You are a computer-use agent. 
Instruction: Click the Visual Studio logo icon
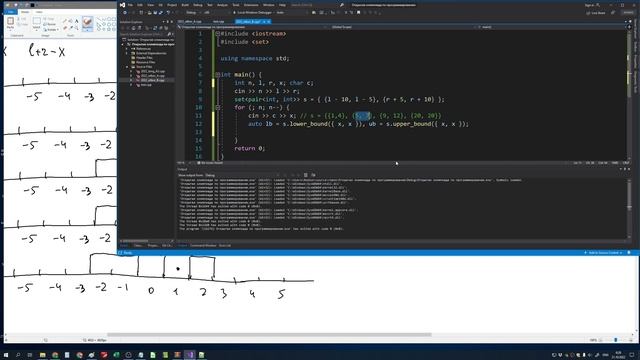point(122,5)
